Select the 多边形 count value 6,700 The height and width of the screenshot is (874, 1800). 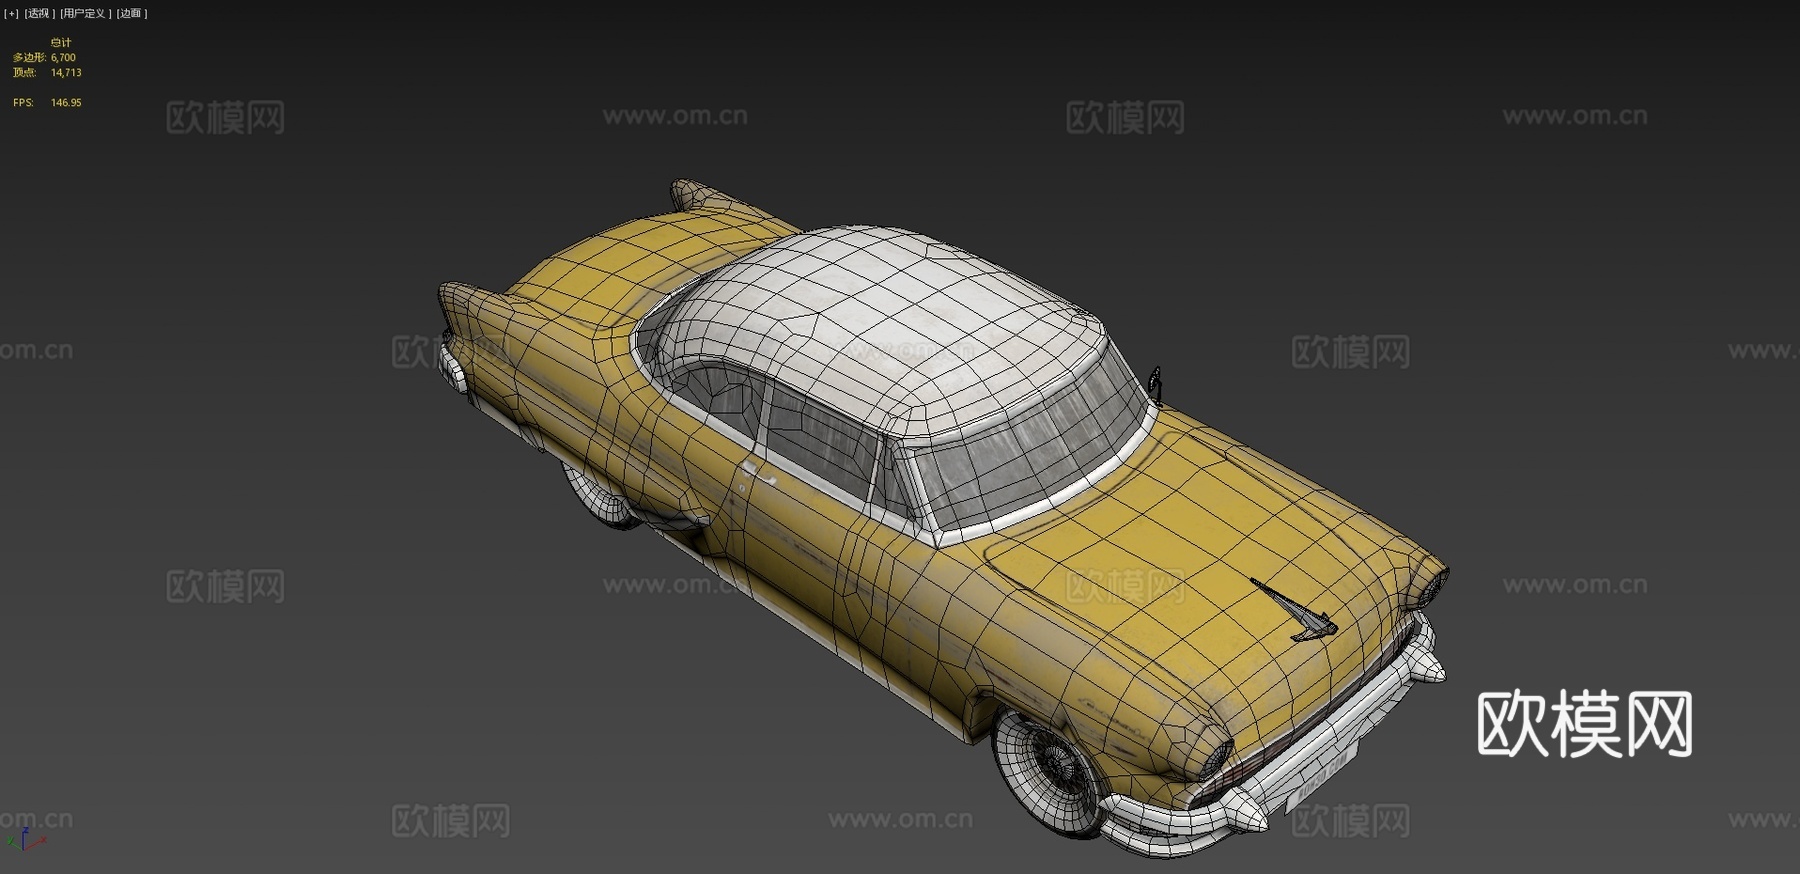[63, 58]
